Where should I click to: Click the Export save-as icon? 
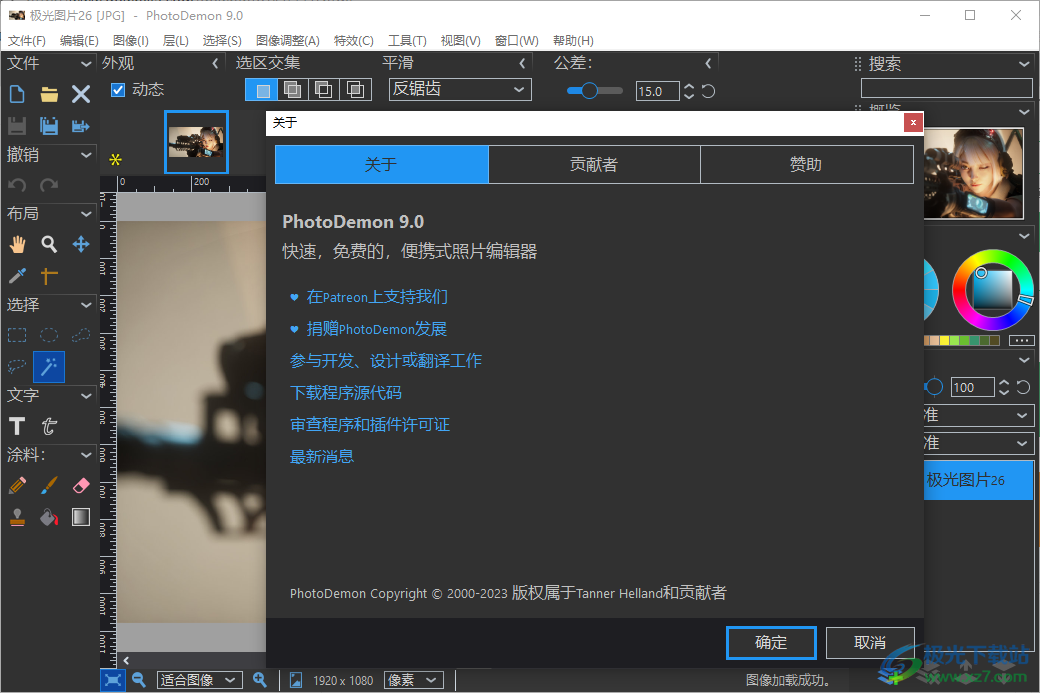[x=81, y=126]
